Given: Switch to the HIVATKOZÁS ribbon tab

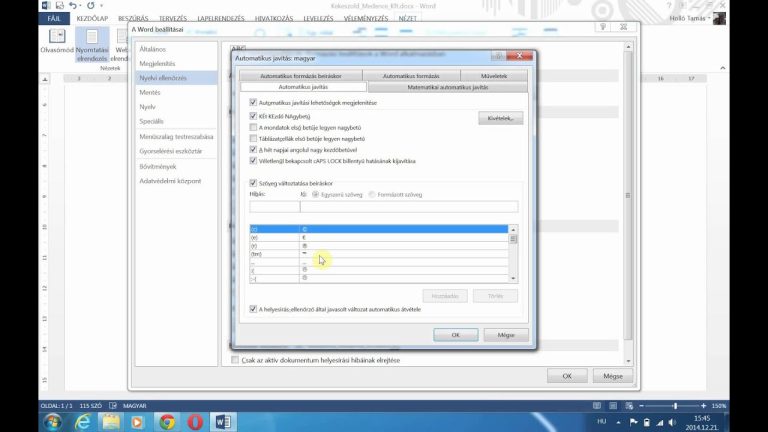Looking at the screenshot, I should pyautogui.click(x=274, y=18).
